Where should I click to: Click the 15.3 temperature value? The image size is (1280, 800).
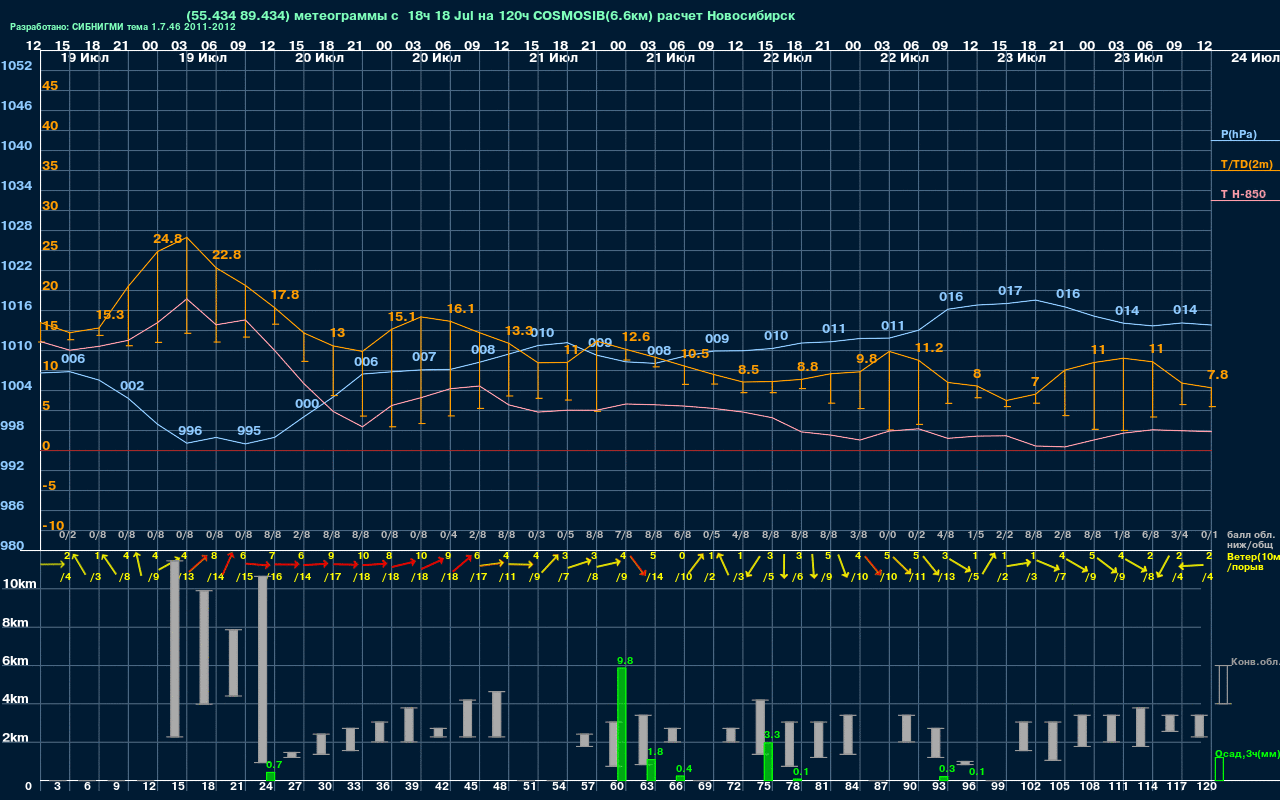110,315
